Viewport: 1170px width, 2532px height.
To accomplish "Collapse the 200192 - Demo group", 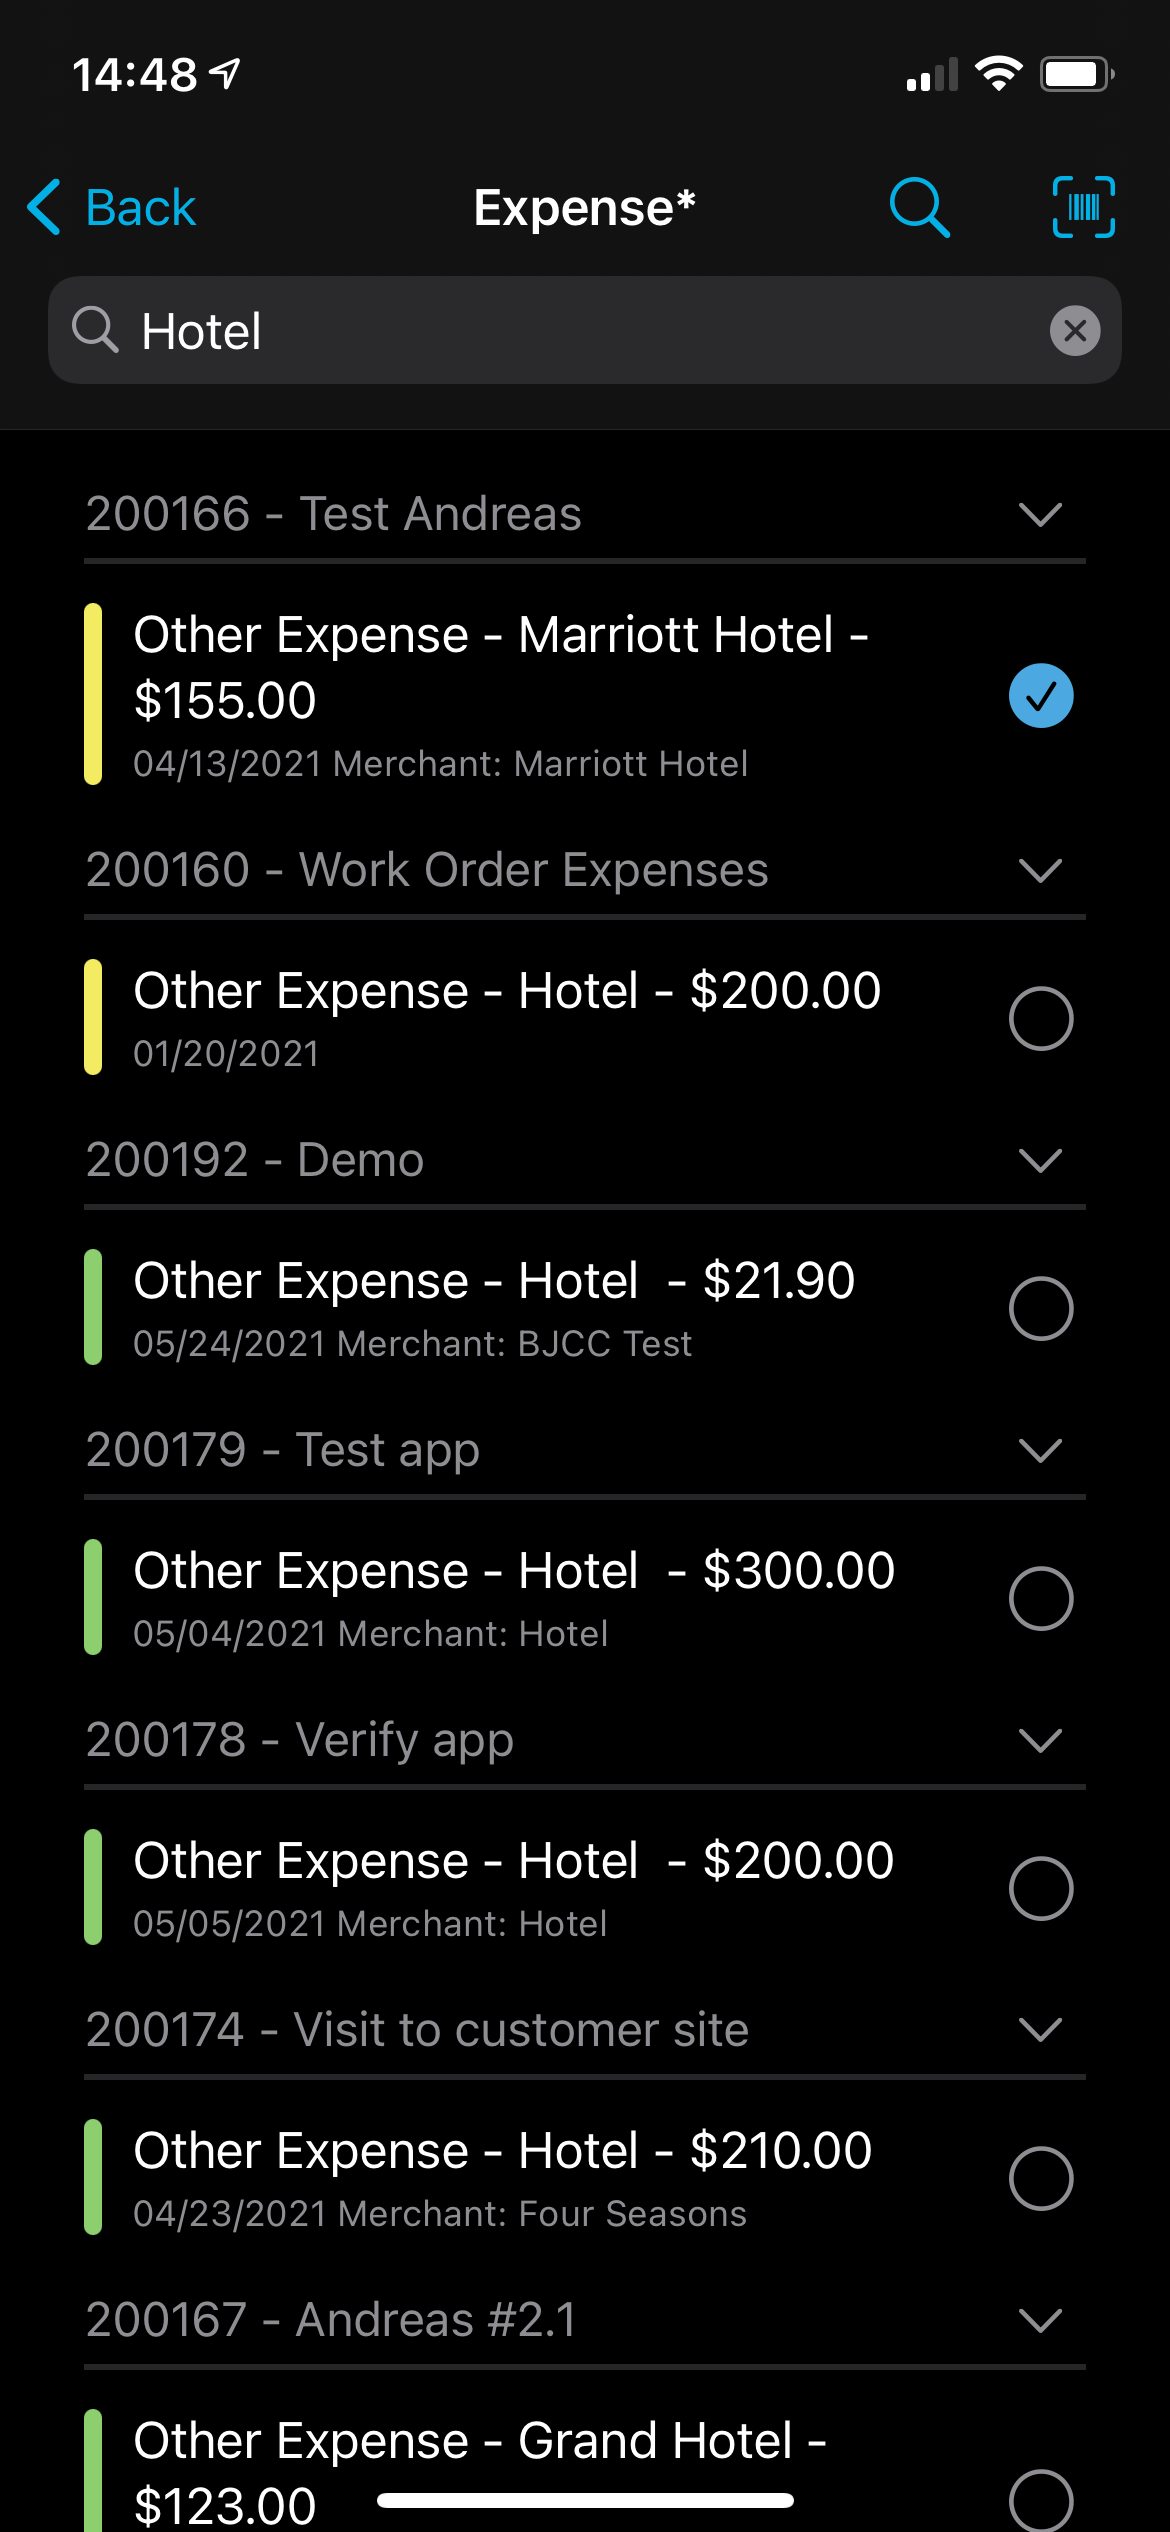I will (1040, 1160).
